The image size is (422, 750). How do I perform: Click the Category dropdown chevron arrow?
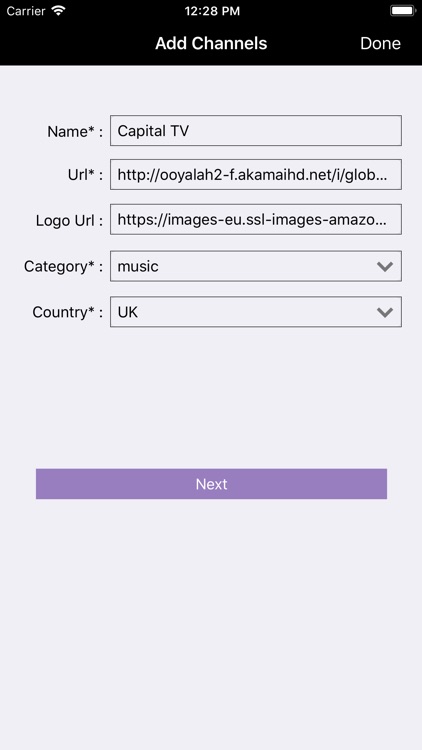385,266
